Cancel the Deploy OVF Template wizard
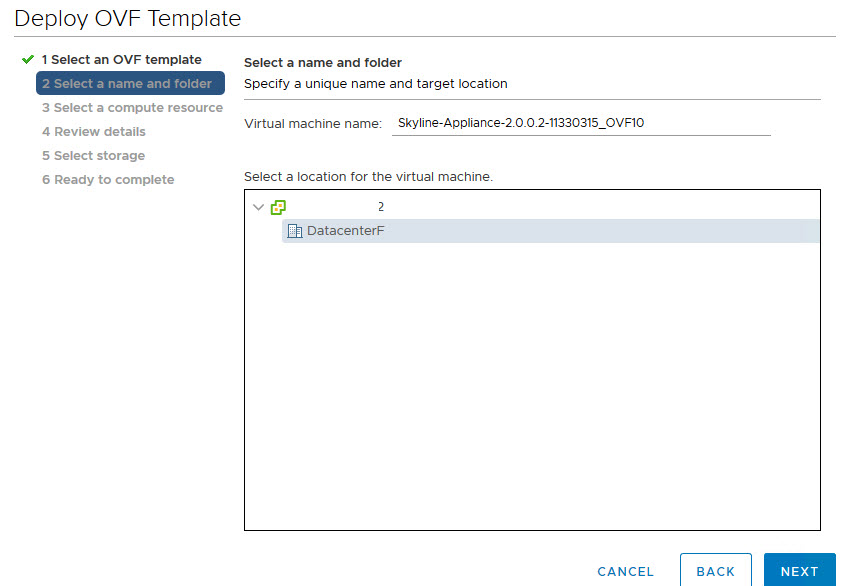The width and height of the screenshot is (848, 586). coord(625,571)
